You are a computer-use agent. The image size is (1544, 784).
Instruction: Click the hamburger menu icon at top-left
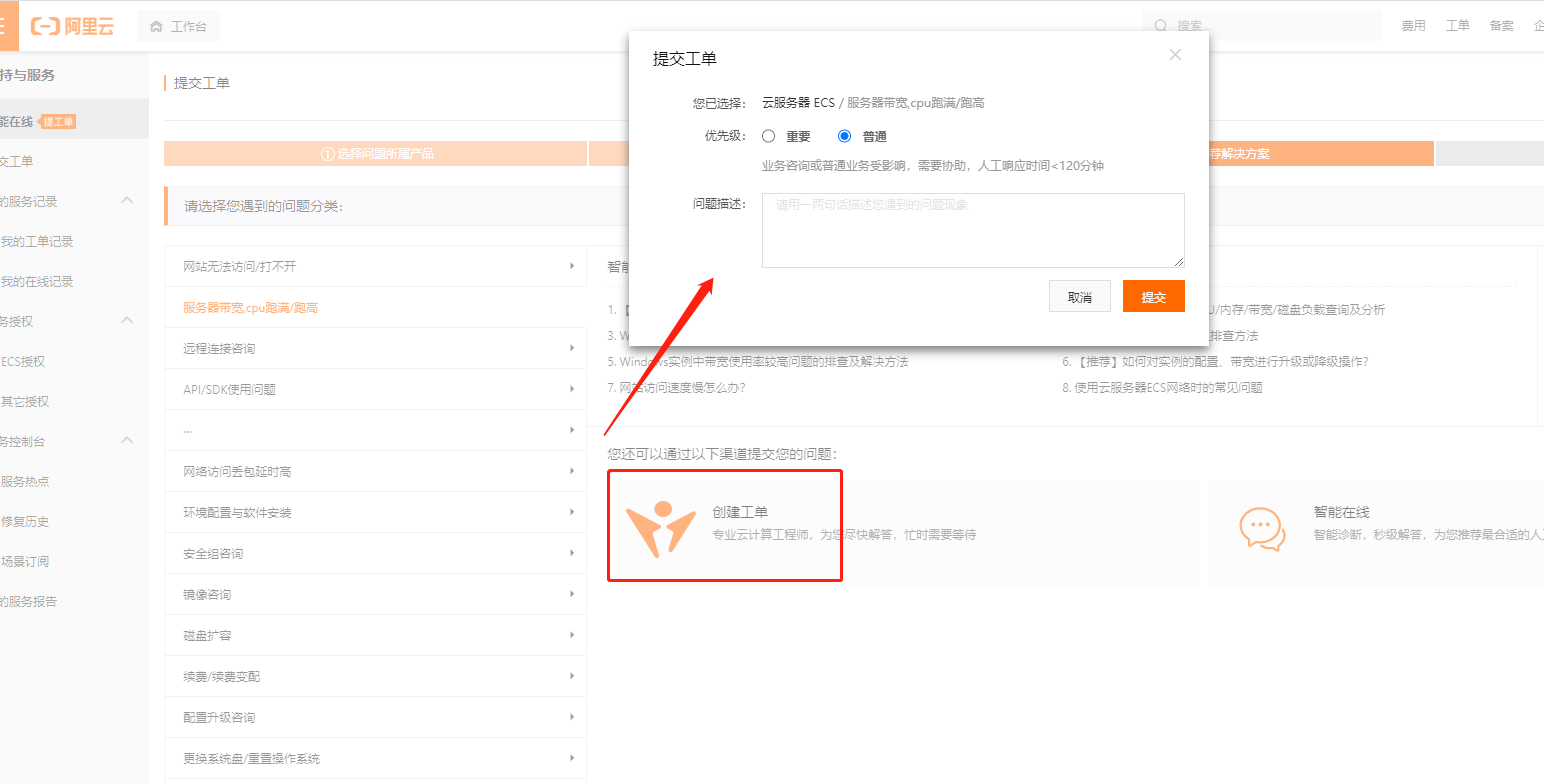pos(6,26)
